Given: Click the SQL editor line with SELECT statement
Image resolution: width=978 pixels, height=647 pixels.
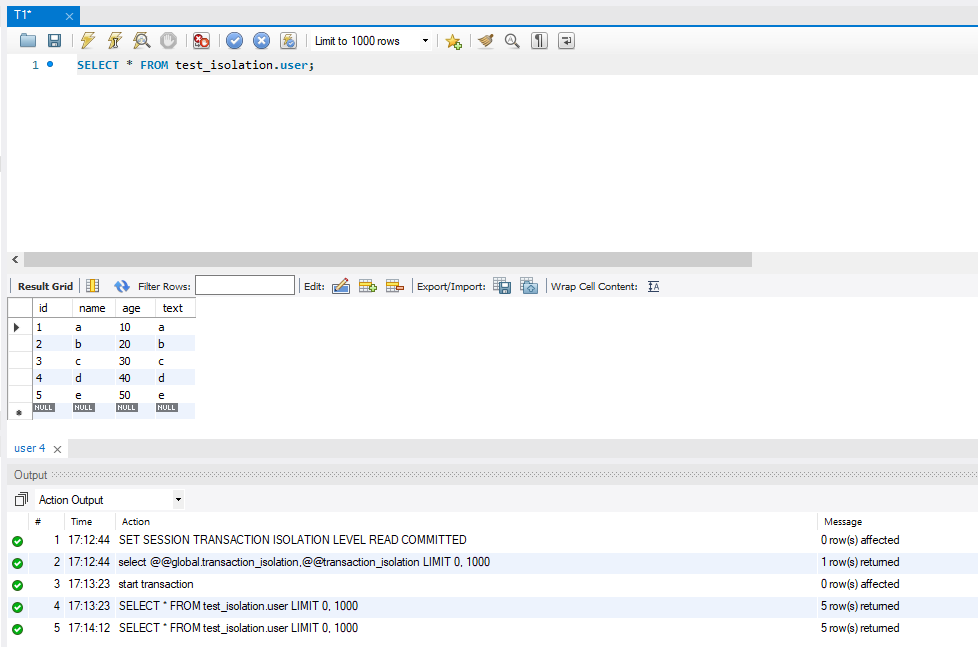Looking at the screenshot, I should tap(196, 65).
